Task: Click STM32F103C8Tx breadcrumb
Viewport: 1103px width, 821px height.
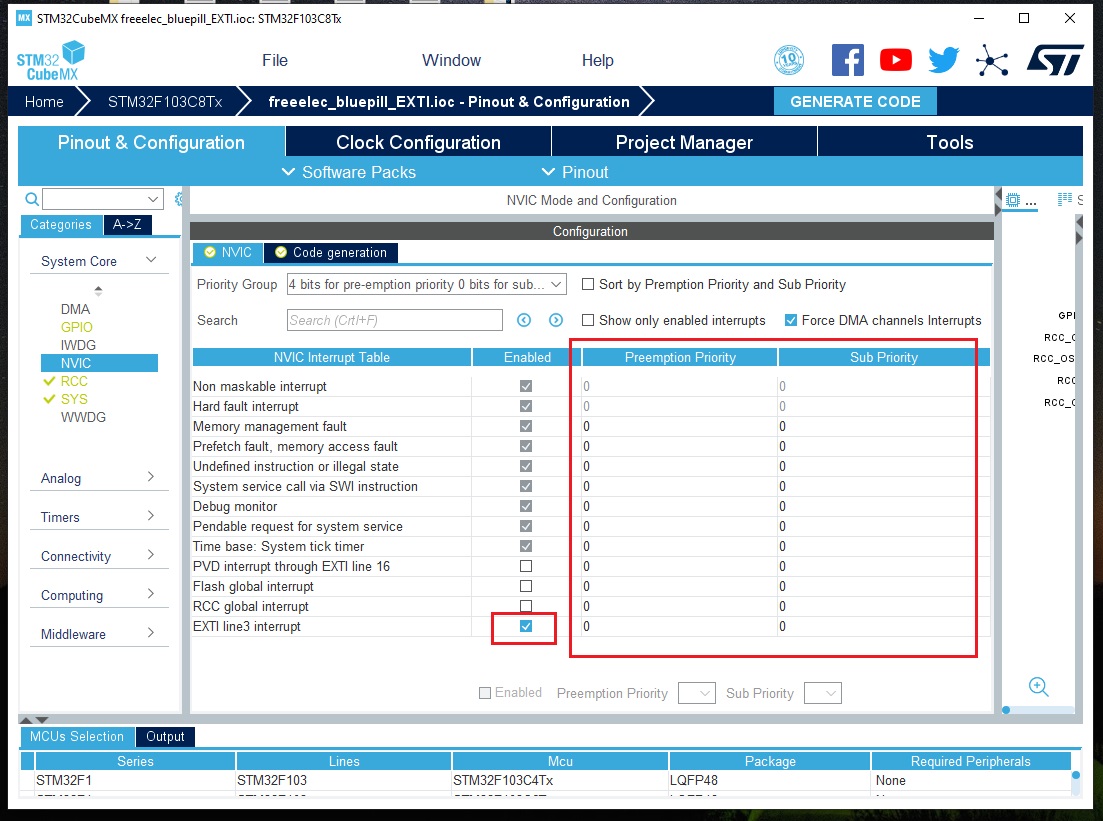Action: point(165,102)
